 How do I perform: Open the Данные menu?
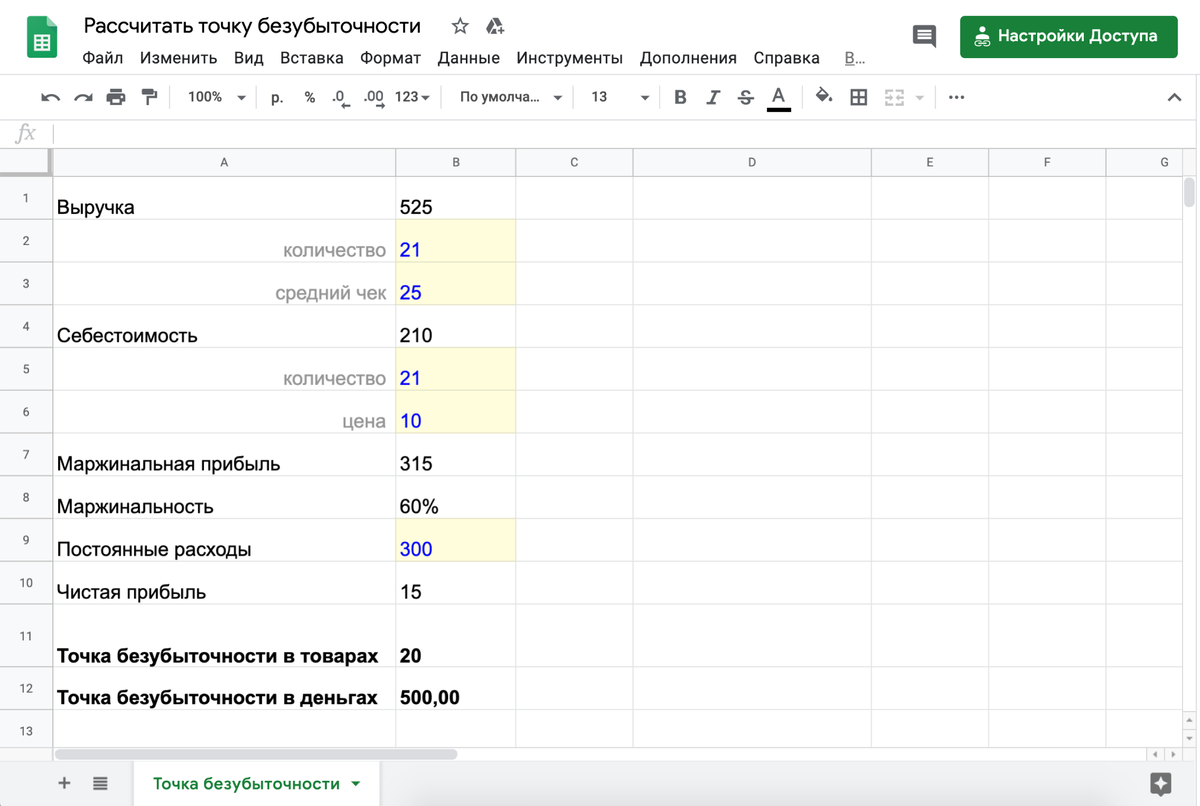(468, 58)
